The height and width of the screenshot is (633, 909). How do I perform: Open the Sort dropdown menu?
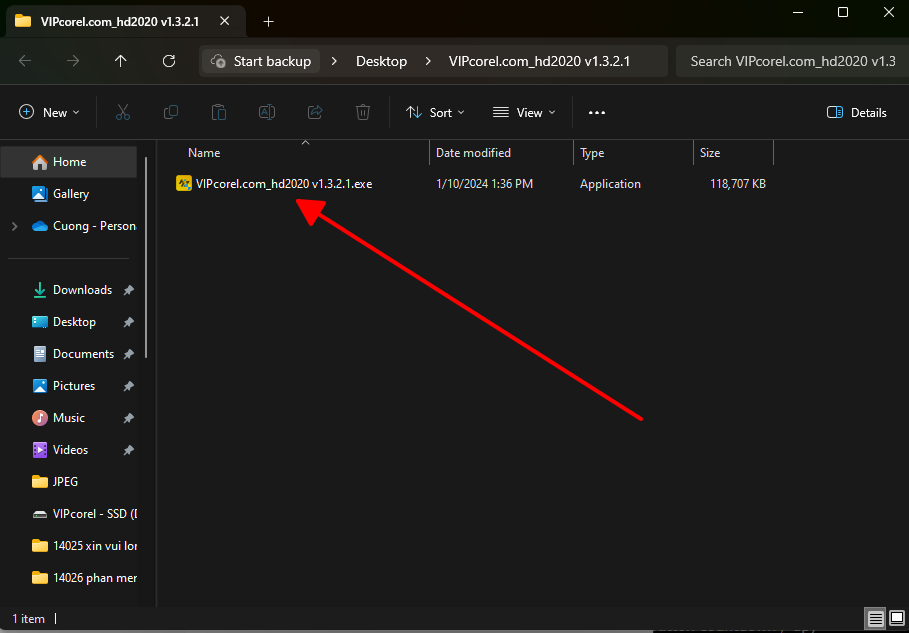coord(435,112)
